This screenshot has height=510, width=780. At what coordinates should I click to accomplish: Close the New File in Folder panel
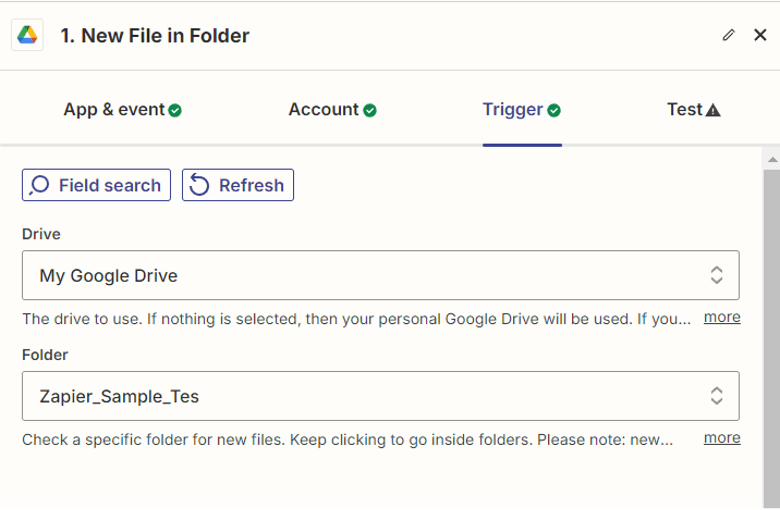click(x=760, y=35)
